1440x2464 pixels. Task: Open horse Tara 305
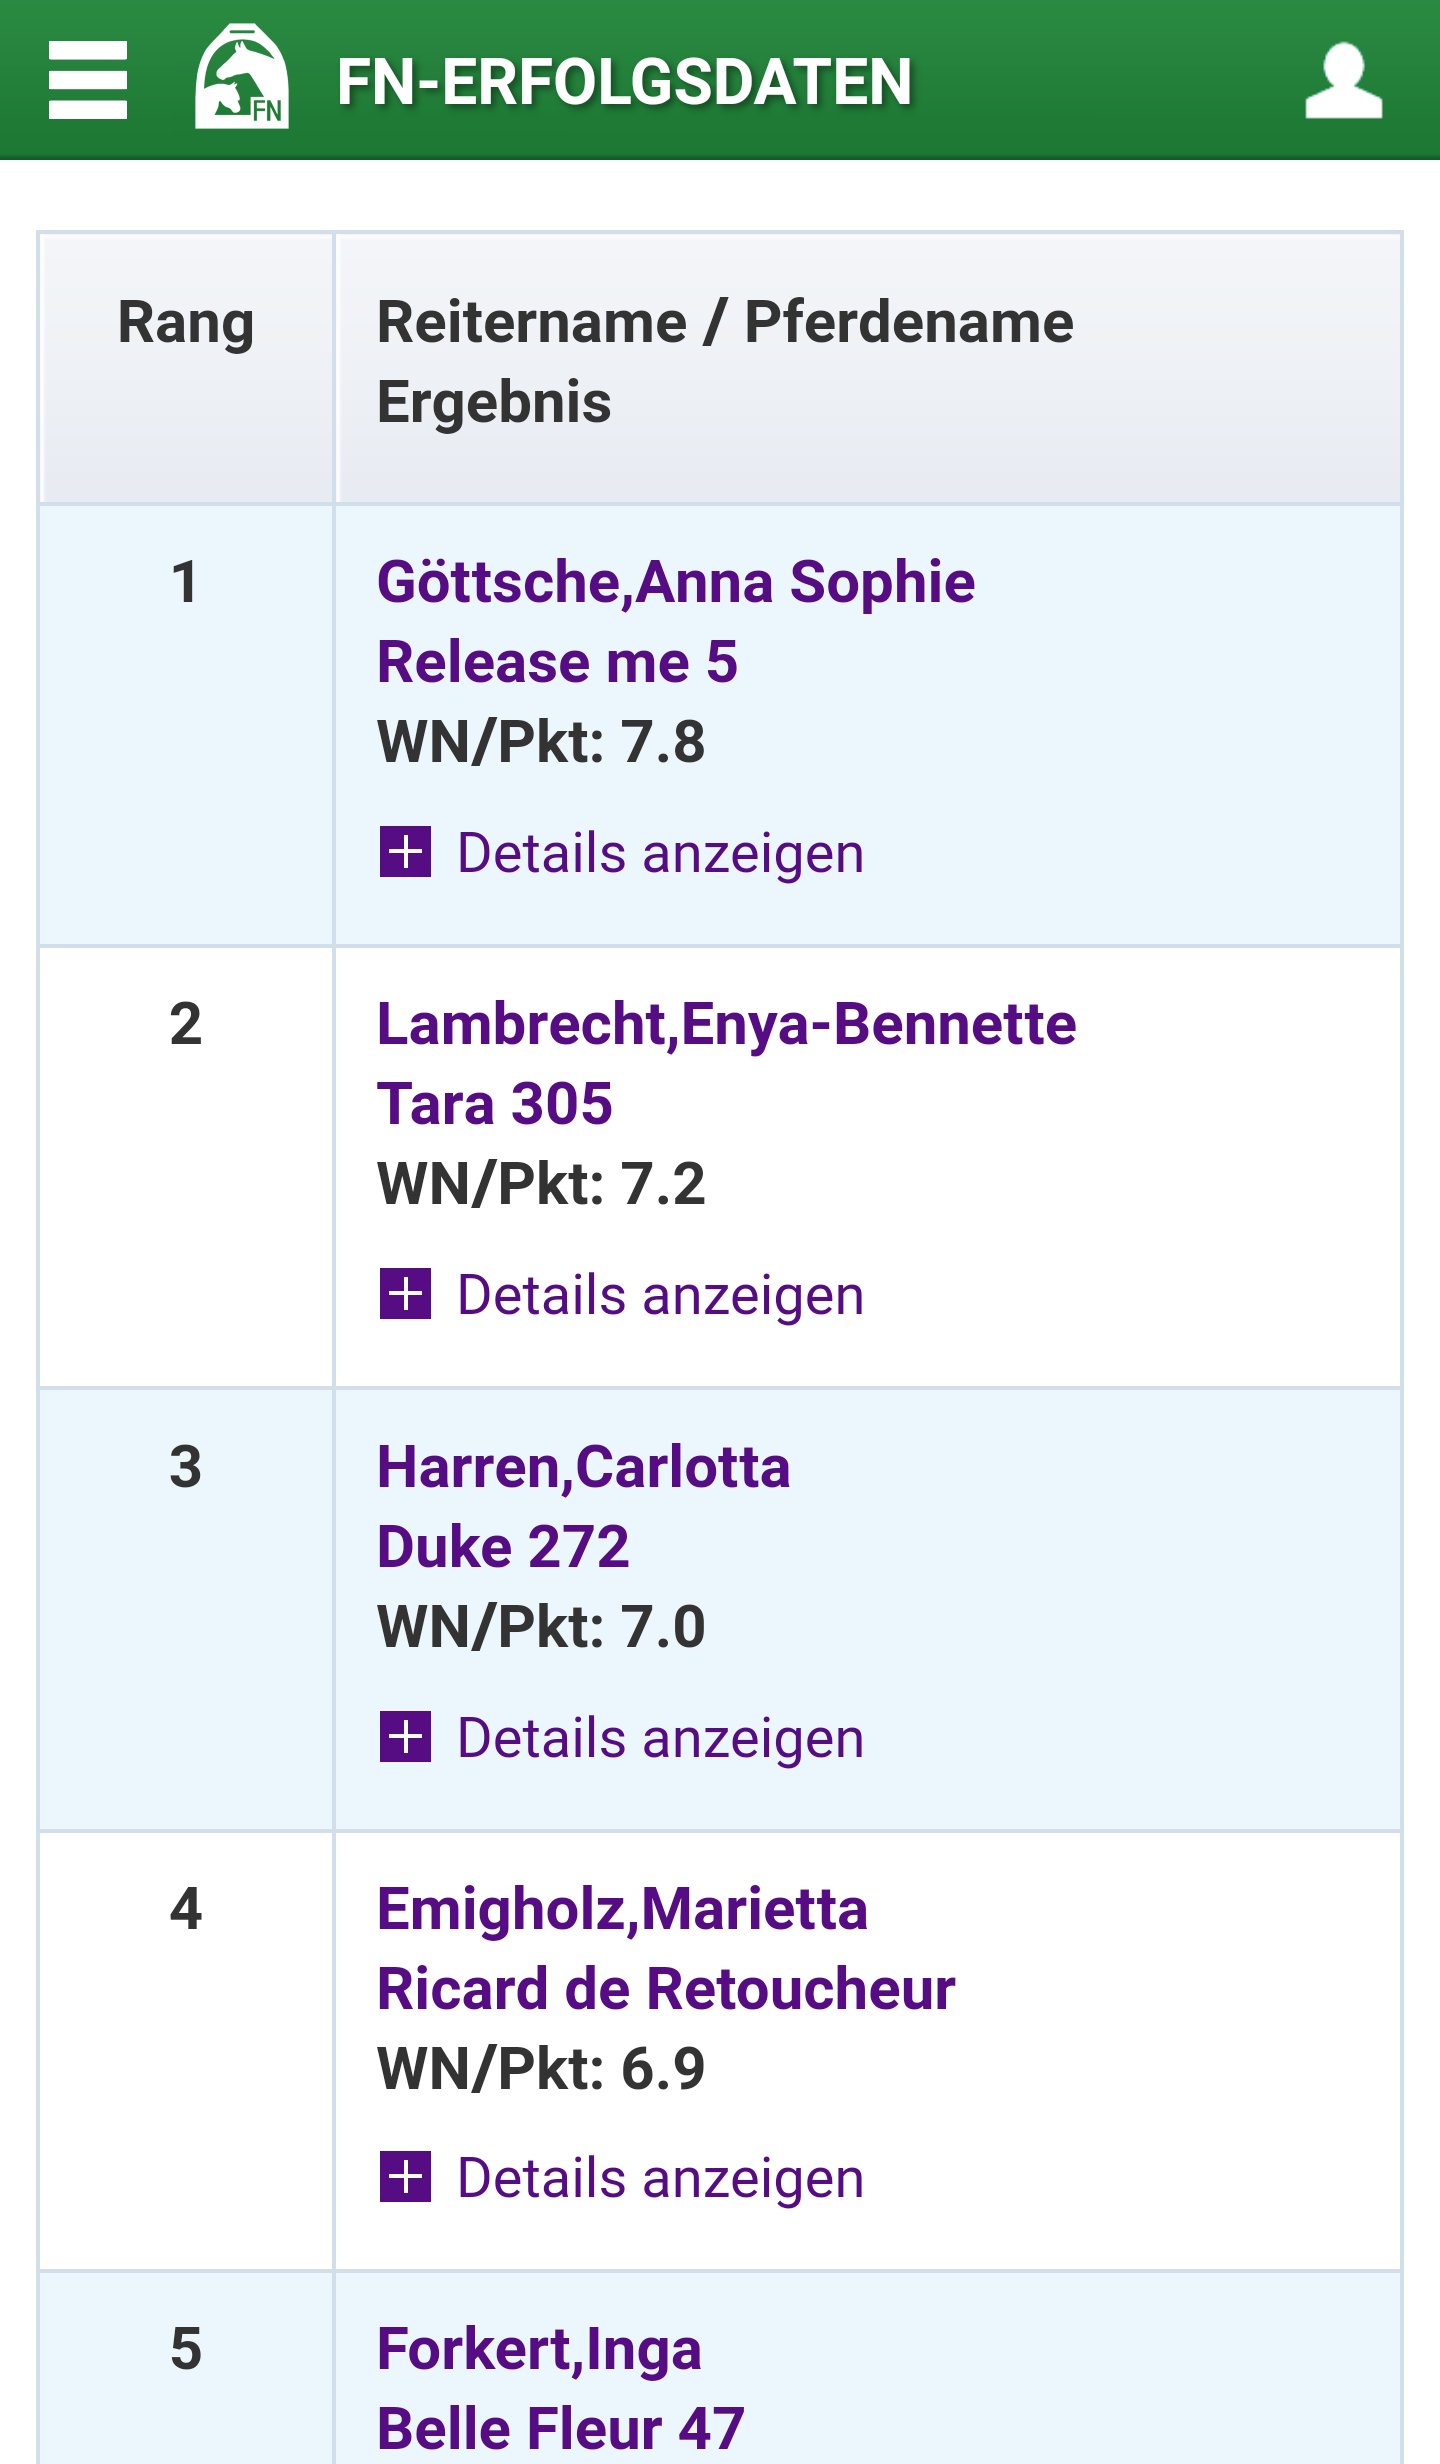point(494,1105)
